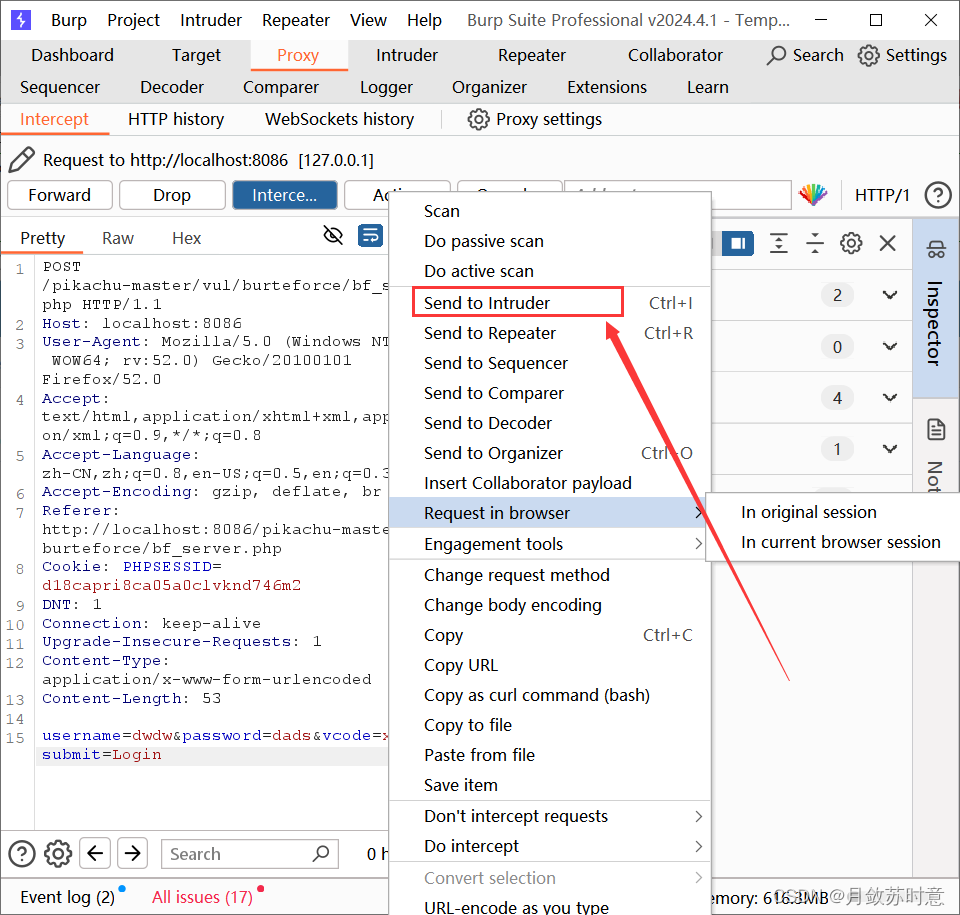The height and width of the screenshot is (915, 960).
Task: Open the Logger tool tab
Action: tap(386, 88)
